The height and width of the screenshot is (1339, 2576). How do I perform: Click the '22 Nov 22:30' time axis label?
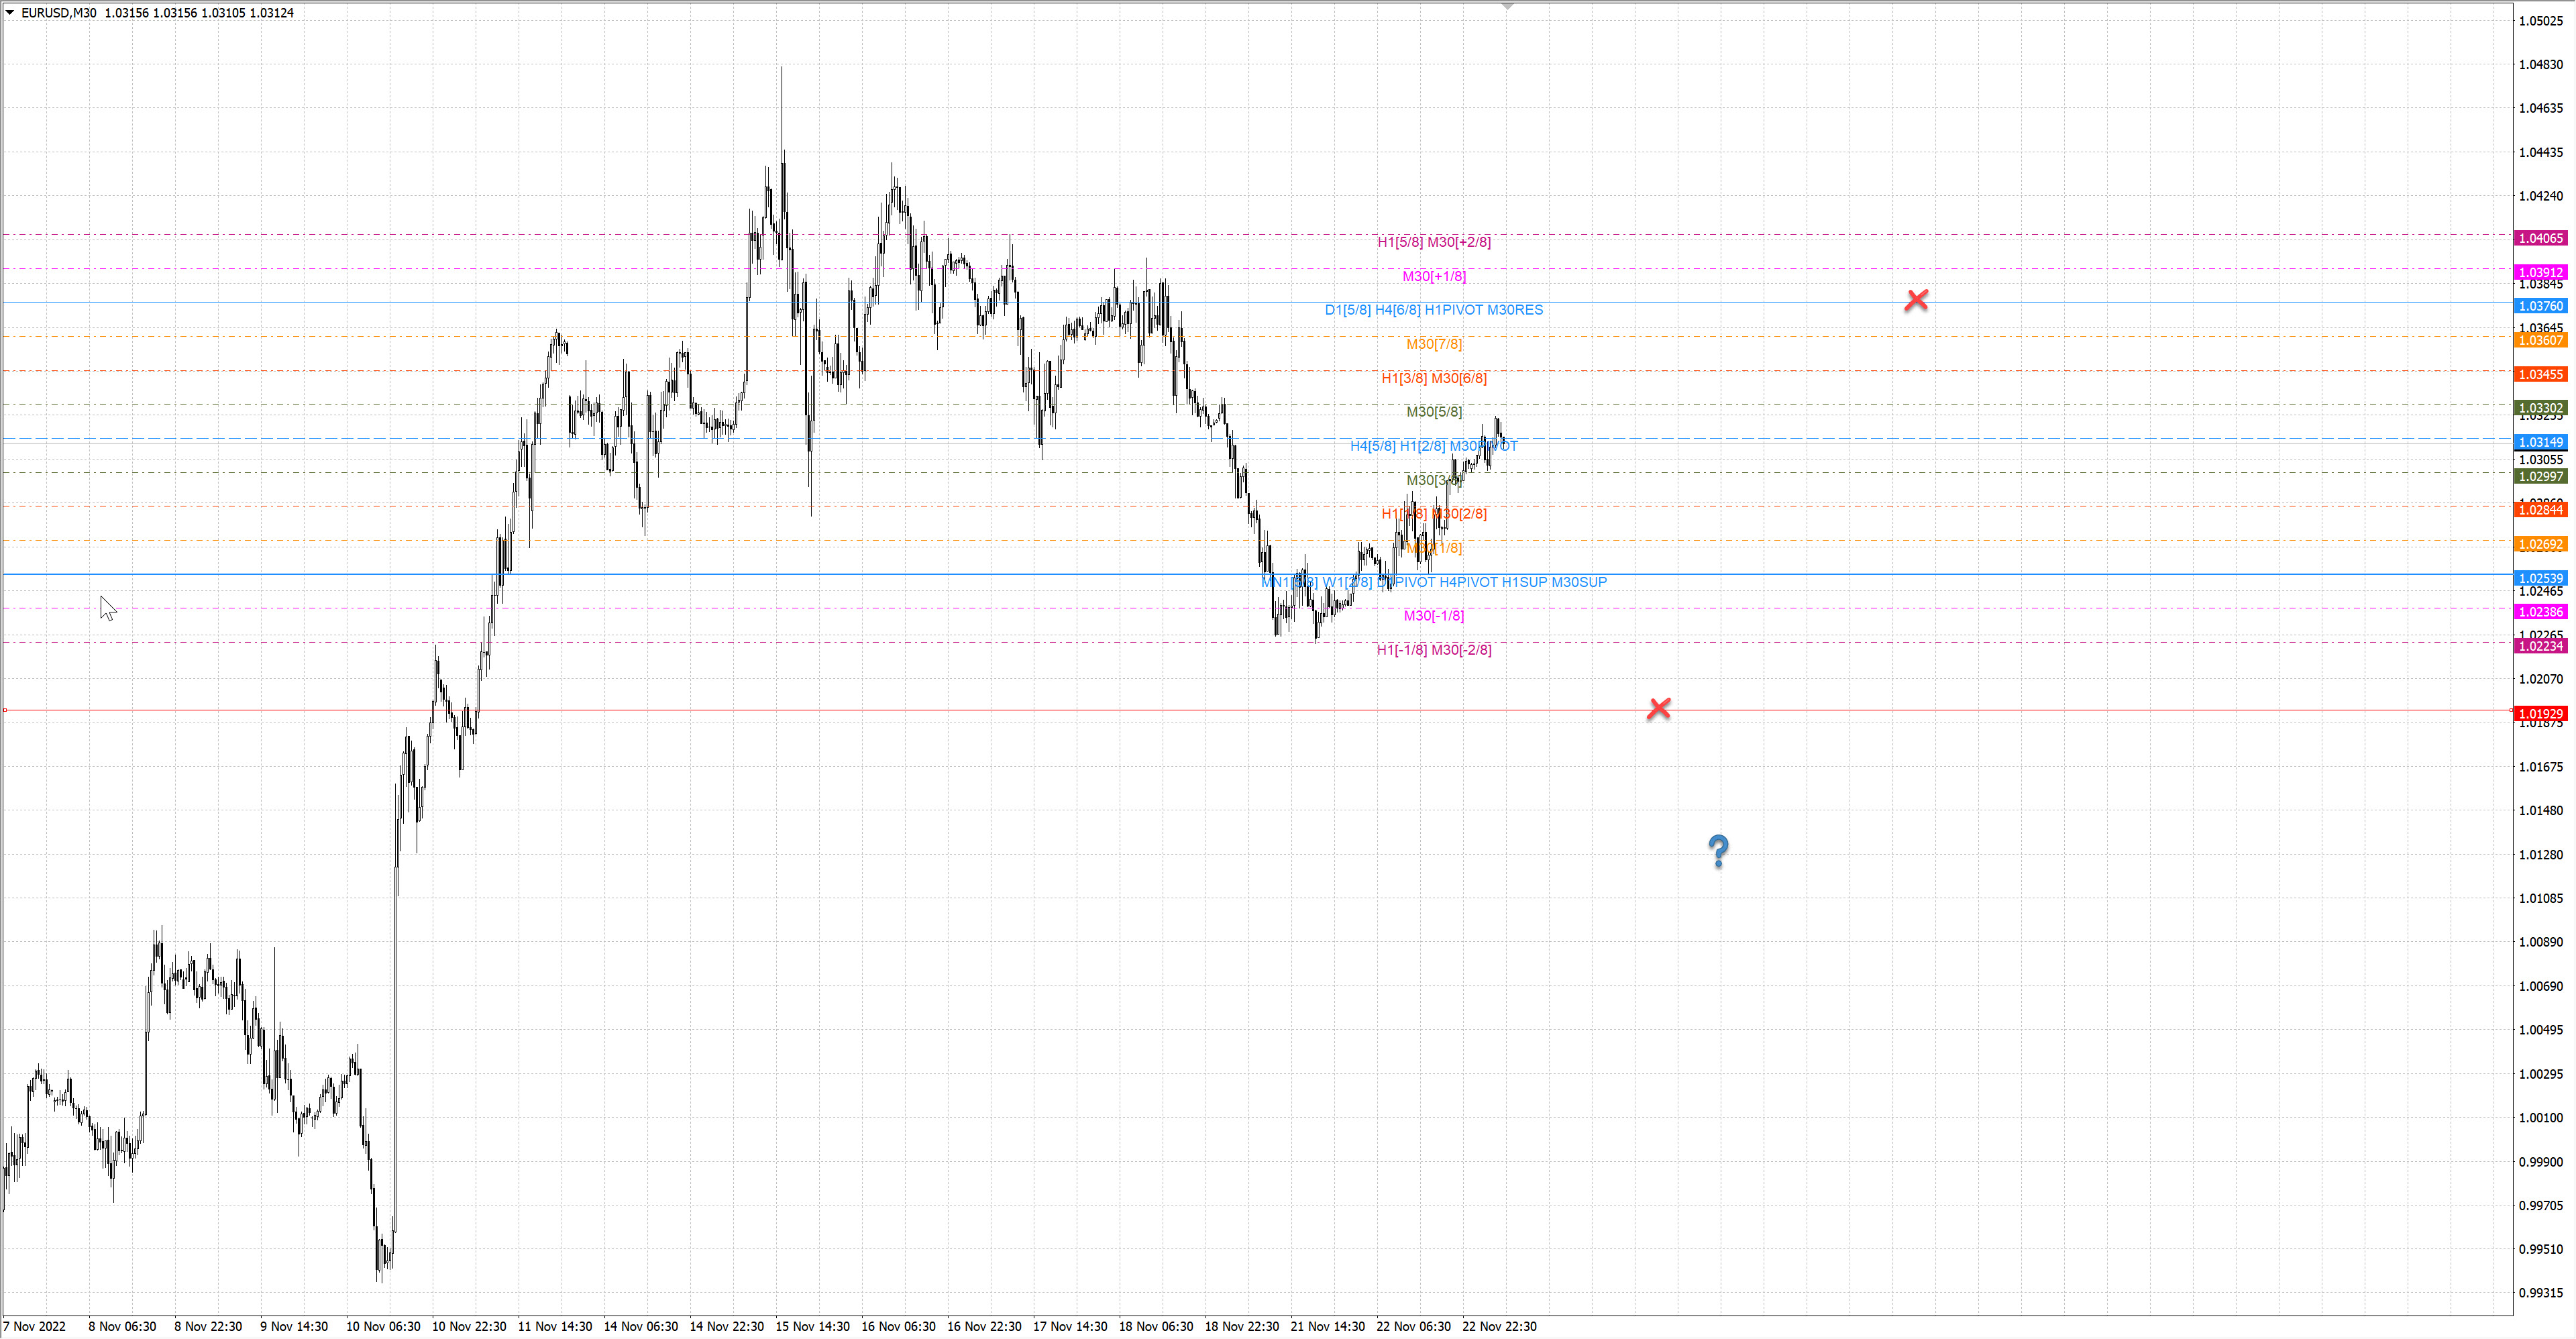(1499, 1327)
